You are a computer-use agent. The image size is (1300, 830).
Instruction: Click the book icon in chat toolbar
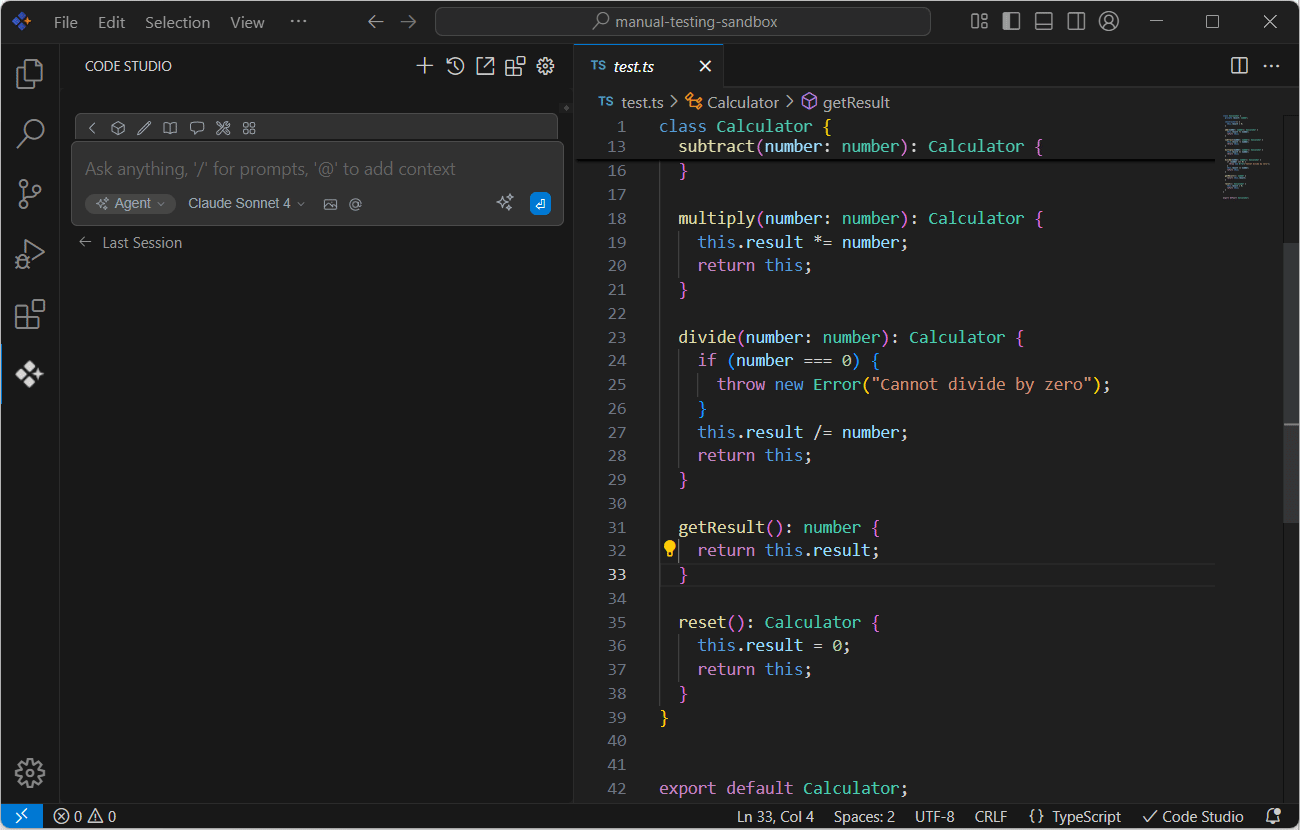[x=171, y=128]
